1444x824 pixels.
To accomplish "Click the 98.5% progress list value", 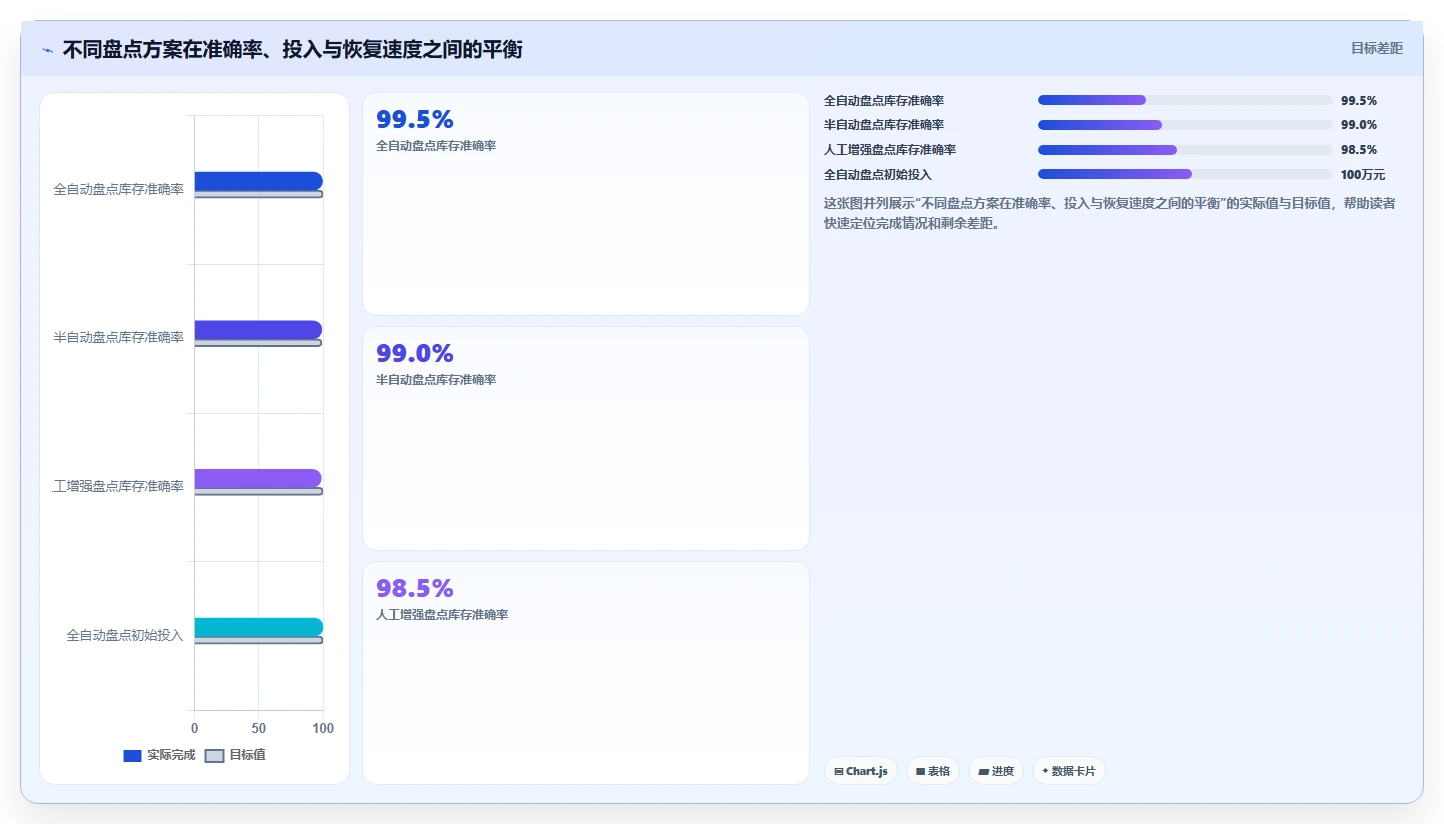I will click(x=1359, y=150).
